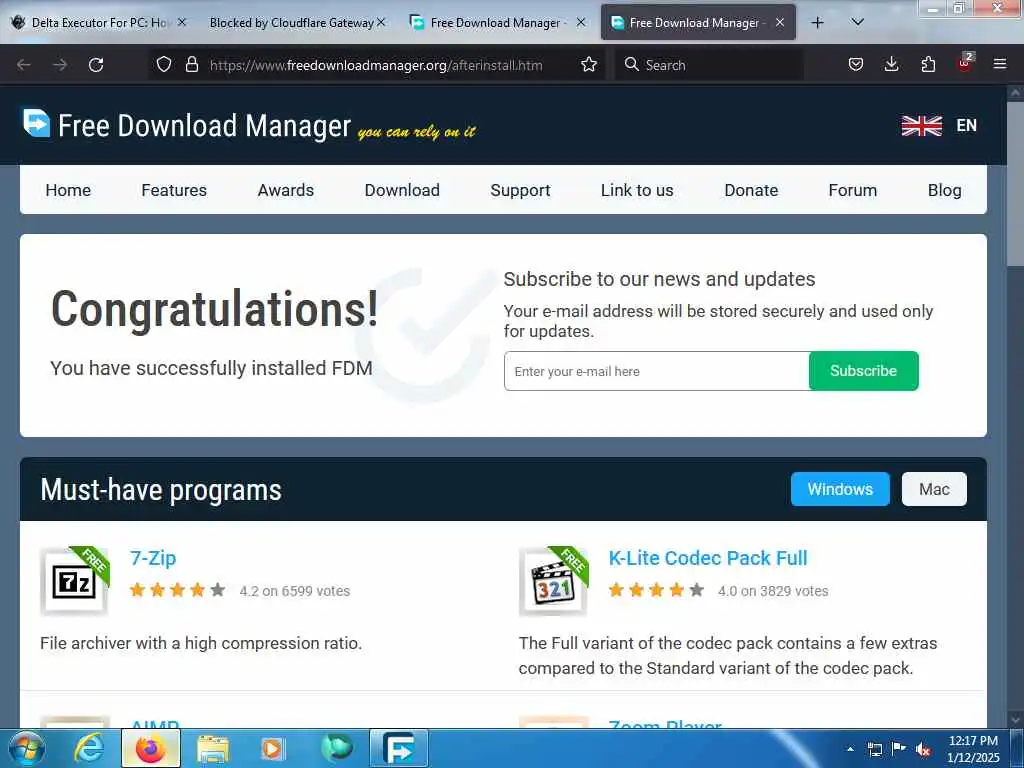This screenshot has width=1024, height=768.
Task: Go back with the browser back arrow
Action: point(24,65)
